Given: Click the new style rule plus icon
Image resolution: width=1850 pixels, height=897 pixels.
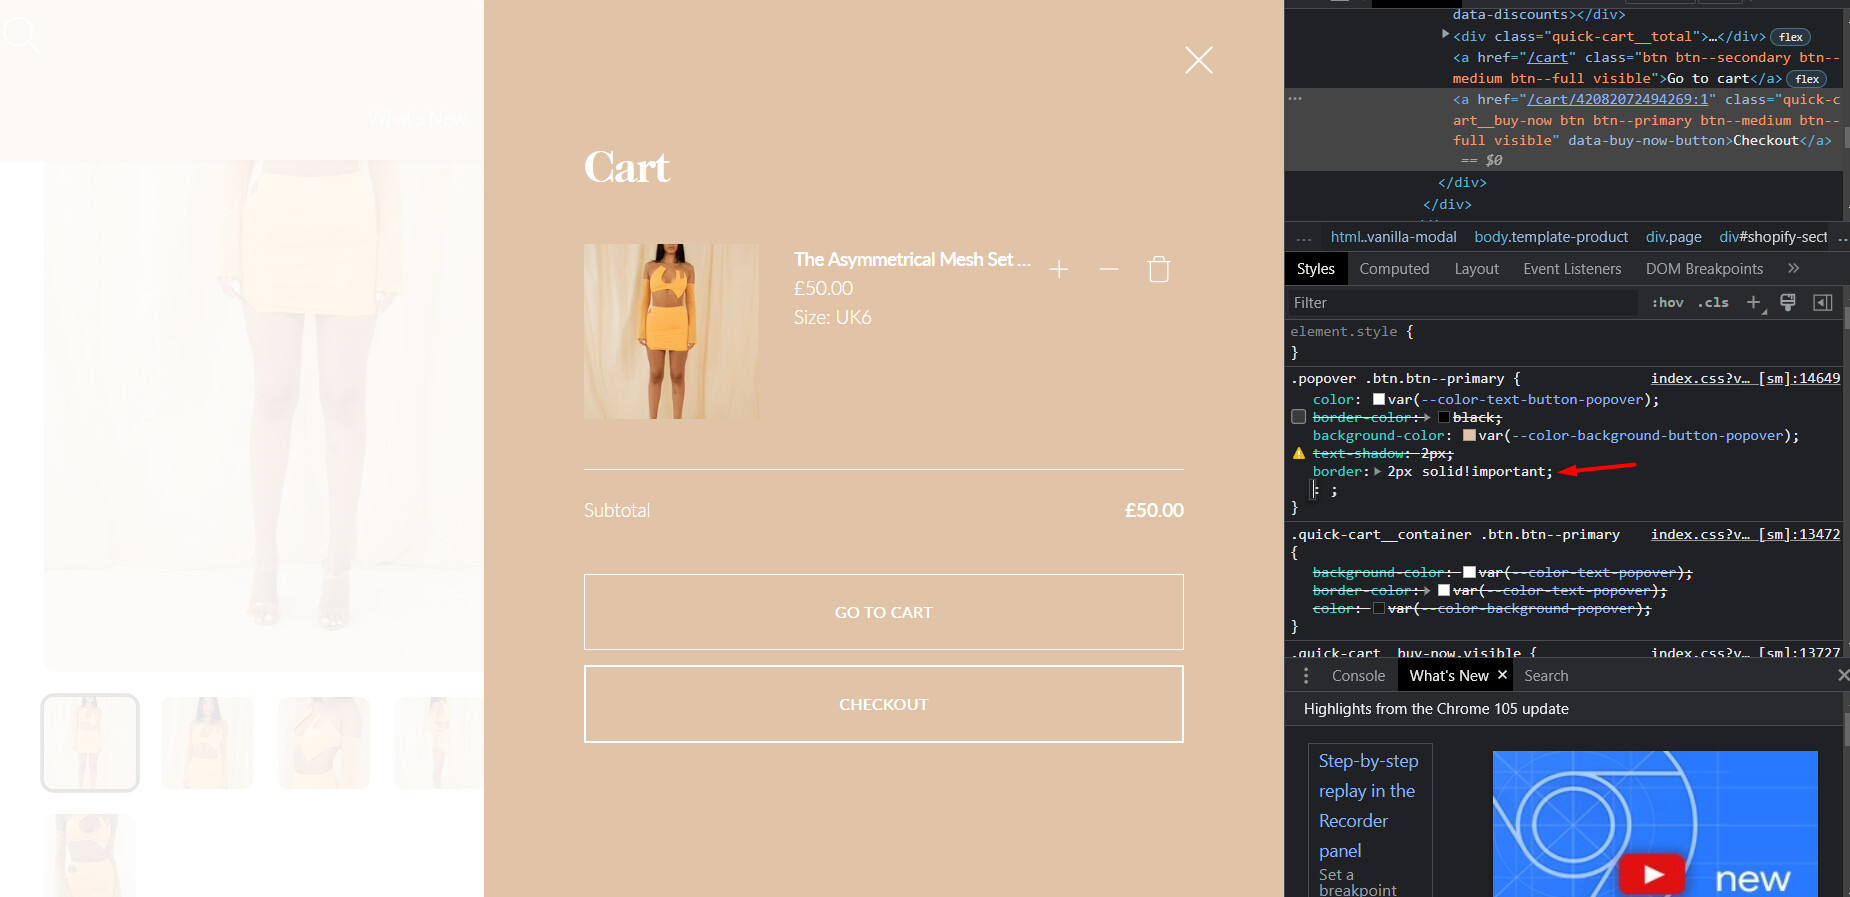Looking at the screenshot, I should point(1753,302).
